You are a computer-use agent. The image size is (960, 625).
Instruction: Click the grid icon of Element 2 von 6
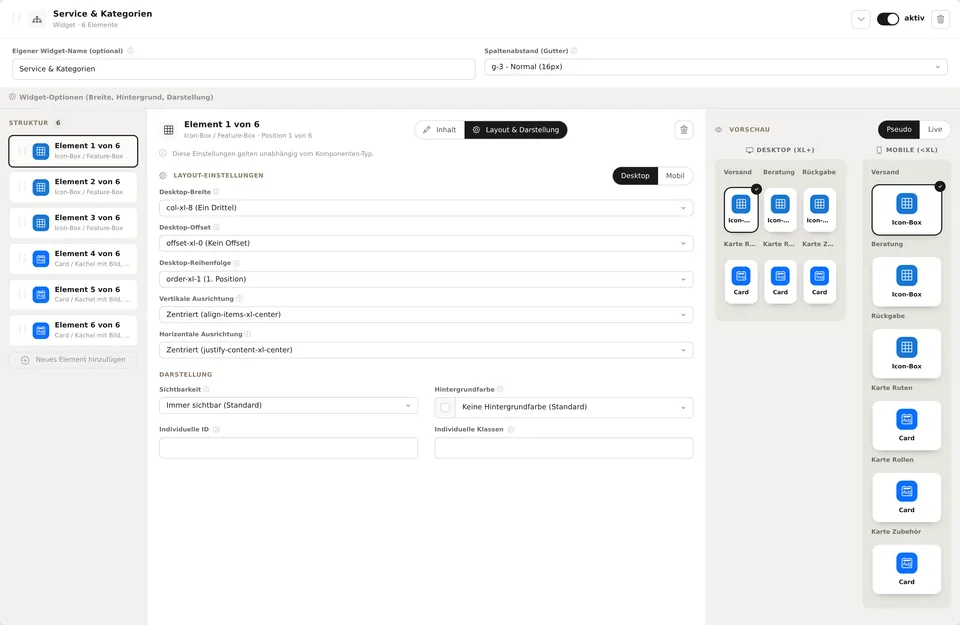40,187
